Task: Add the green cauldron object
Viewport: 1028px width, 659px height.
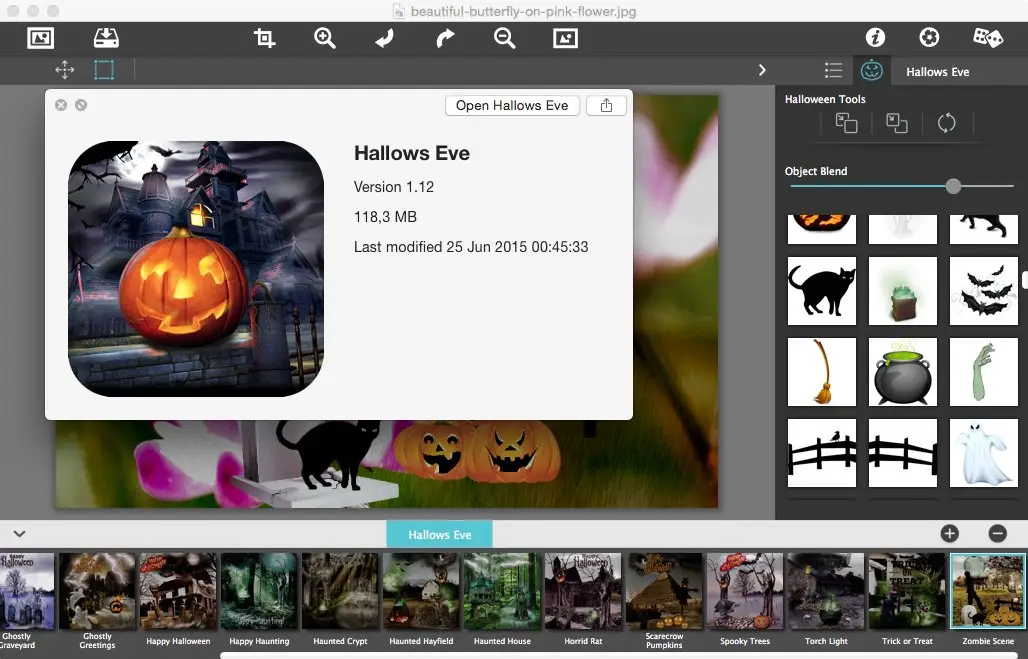Action: (x=903, y=372)
